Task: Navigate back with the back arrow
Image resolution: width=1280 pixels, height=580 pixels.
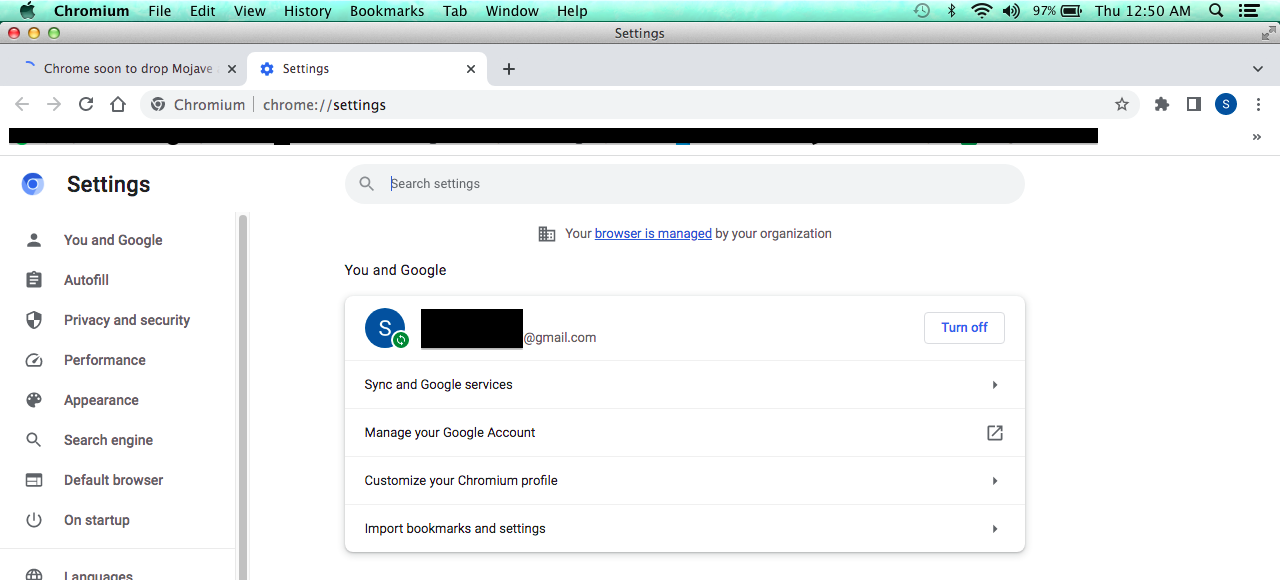Action: tap(22, 104)
